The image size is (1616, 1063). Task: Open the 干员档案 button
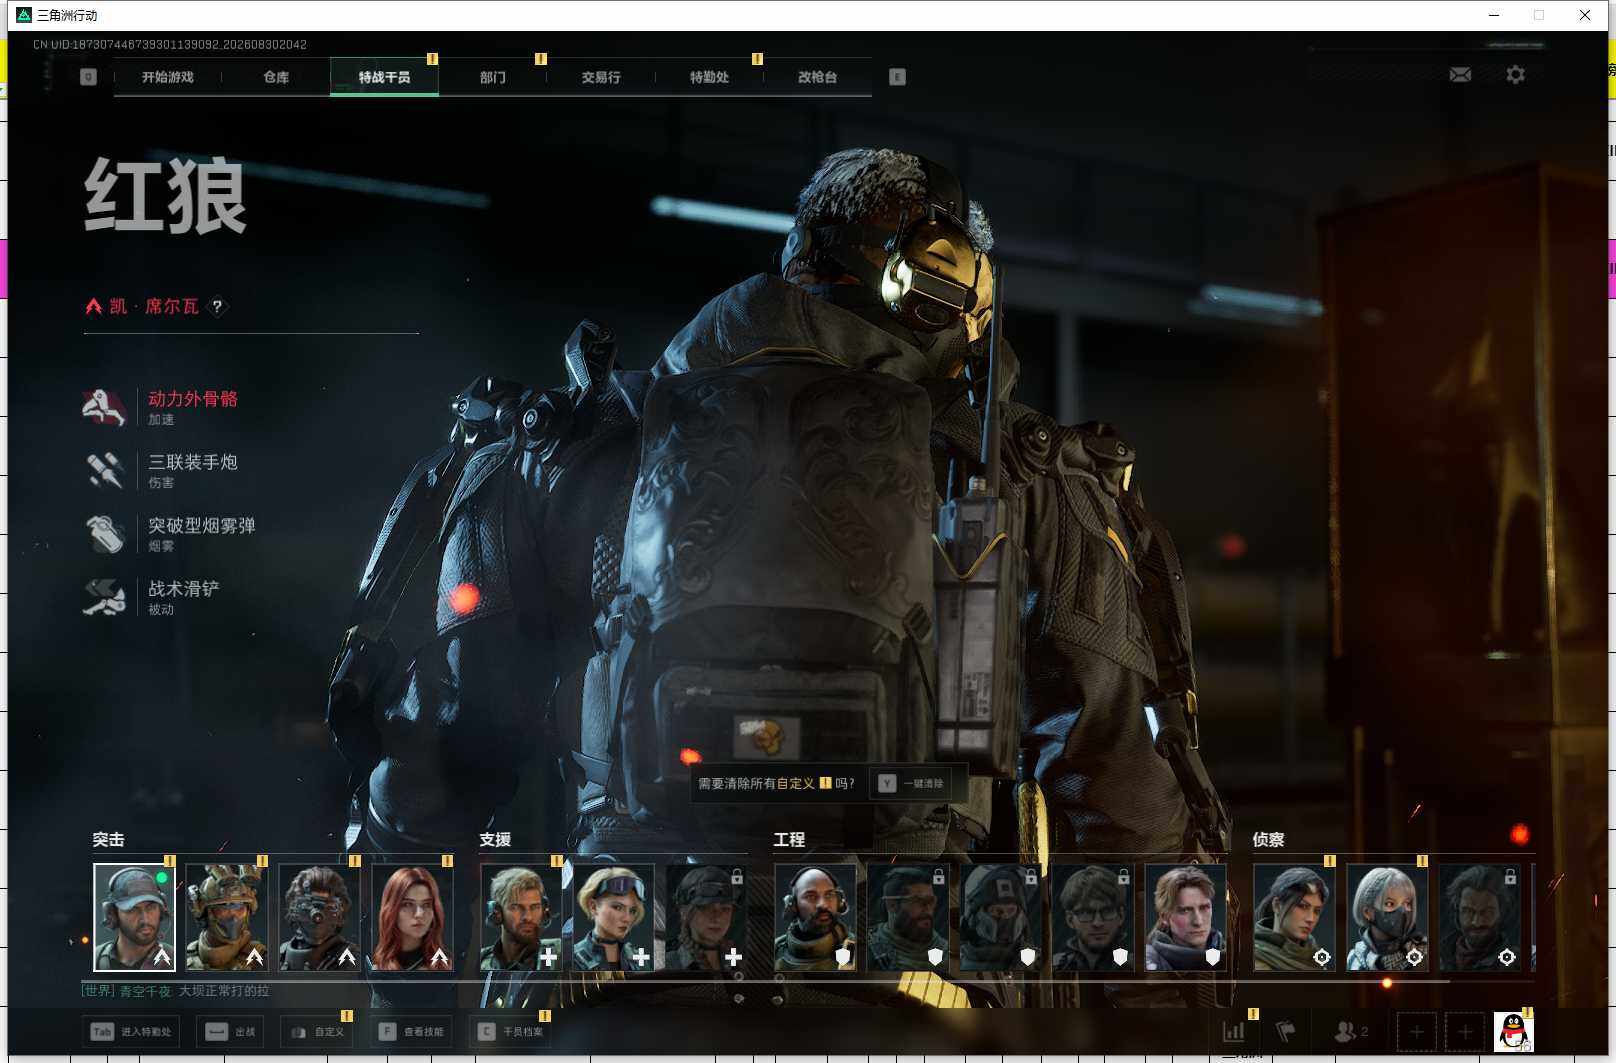coord(510,1031)
